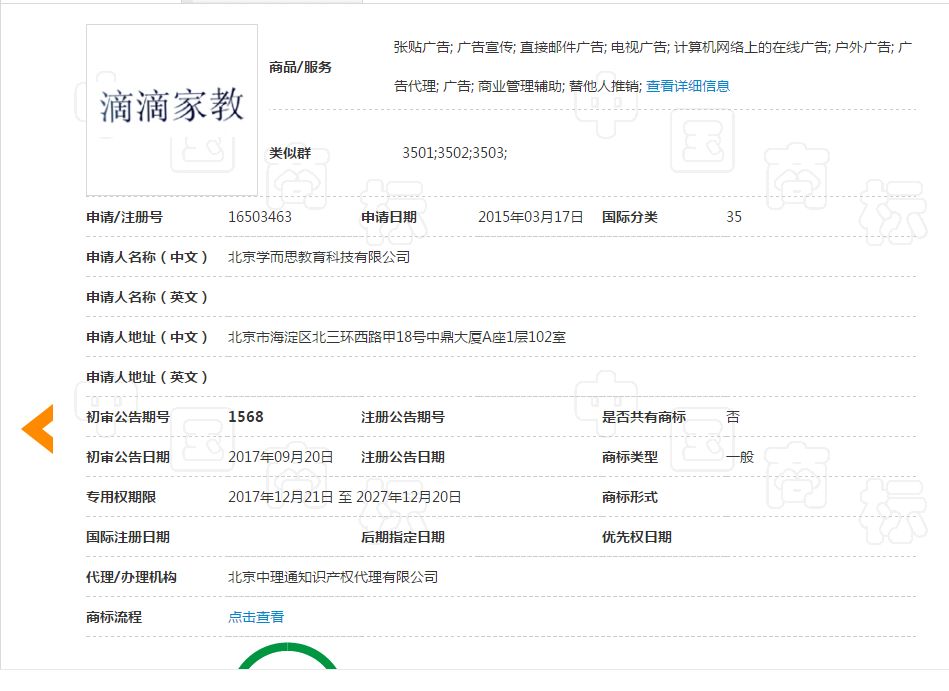Click similar group codes 3501;3502;3503;
Image resolution: width=949 pixels, height=691 pixels.
pyautogui.click(x=454, y=153)
